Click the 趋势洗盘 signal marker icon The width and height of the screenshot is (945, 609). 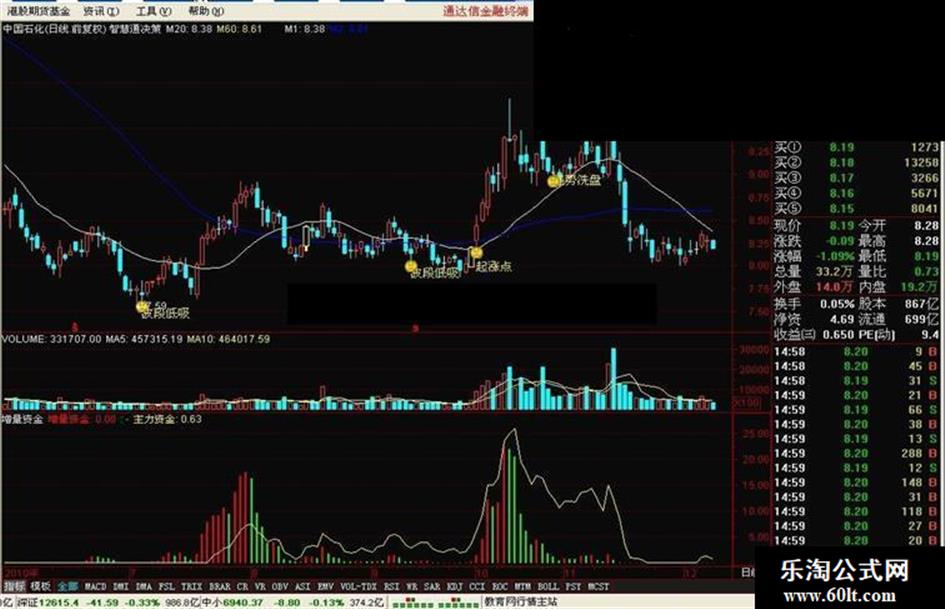(553, 180)
